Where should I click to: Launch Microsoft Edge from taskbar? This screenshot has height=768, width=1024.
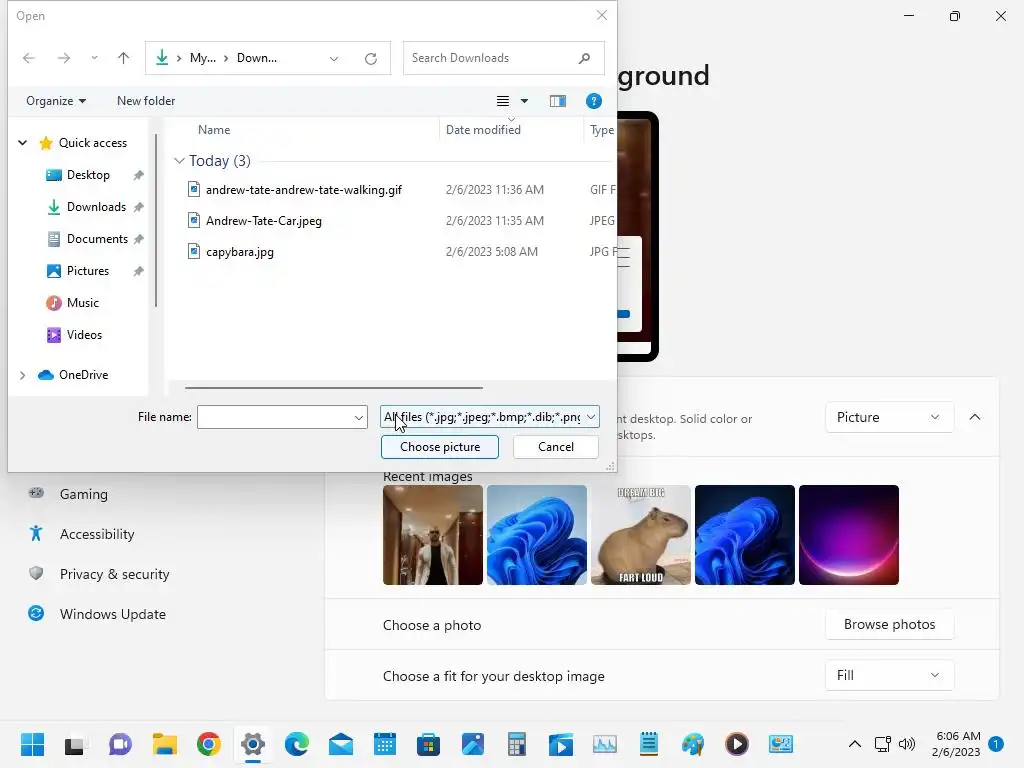coord(296,744)
